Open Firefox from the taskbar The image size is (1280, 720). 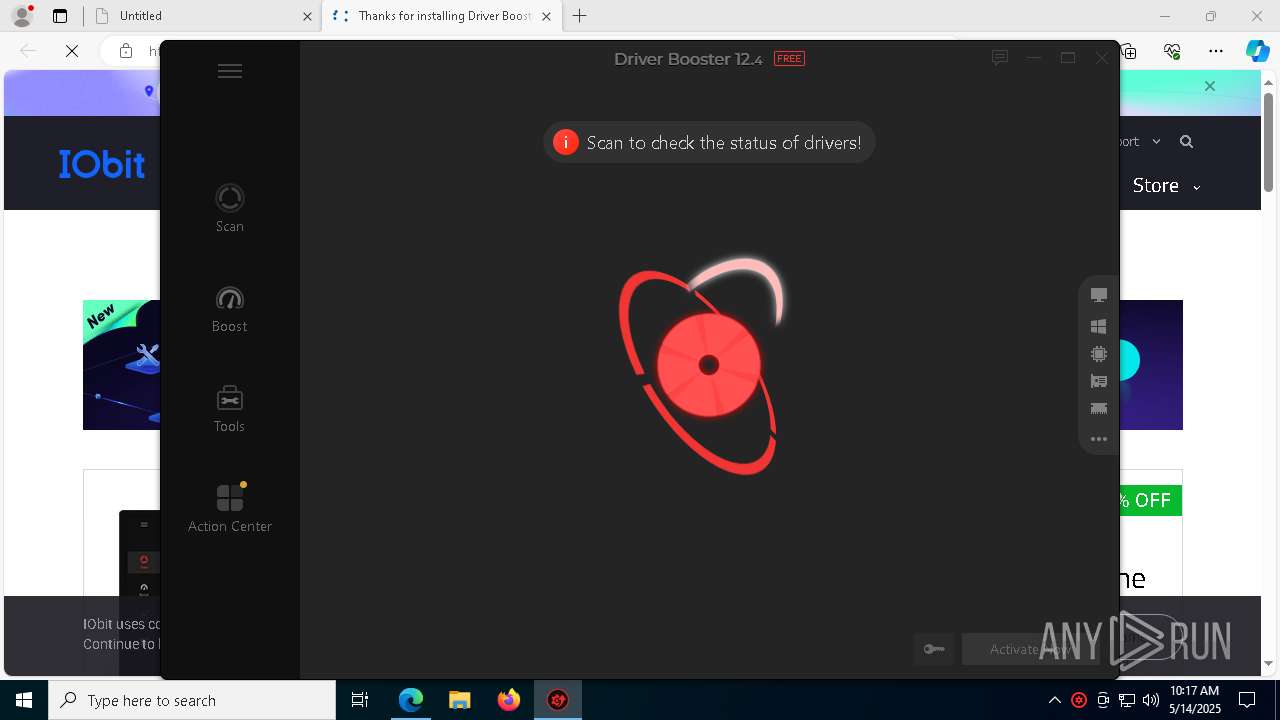point(508,701)
